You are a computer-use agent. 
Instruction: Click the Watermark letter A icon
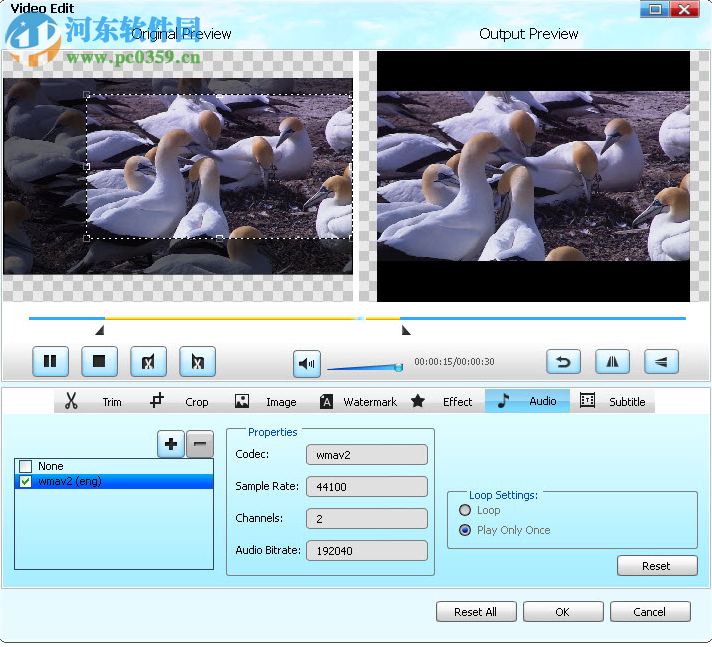pos(326,401)
